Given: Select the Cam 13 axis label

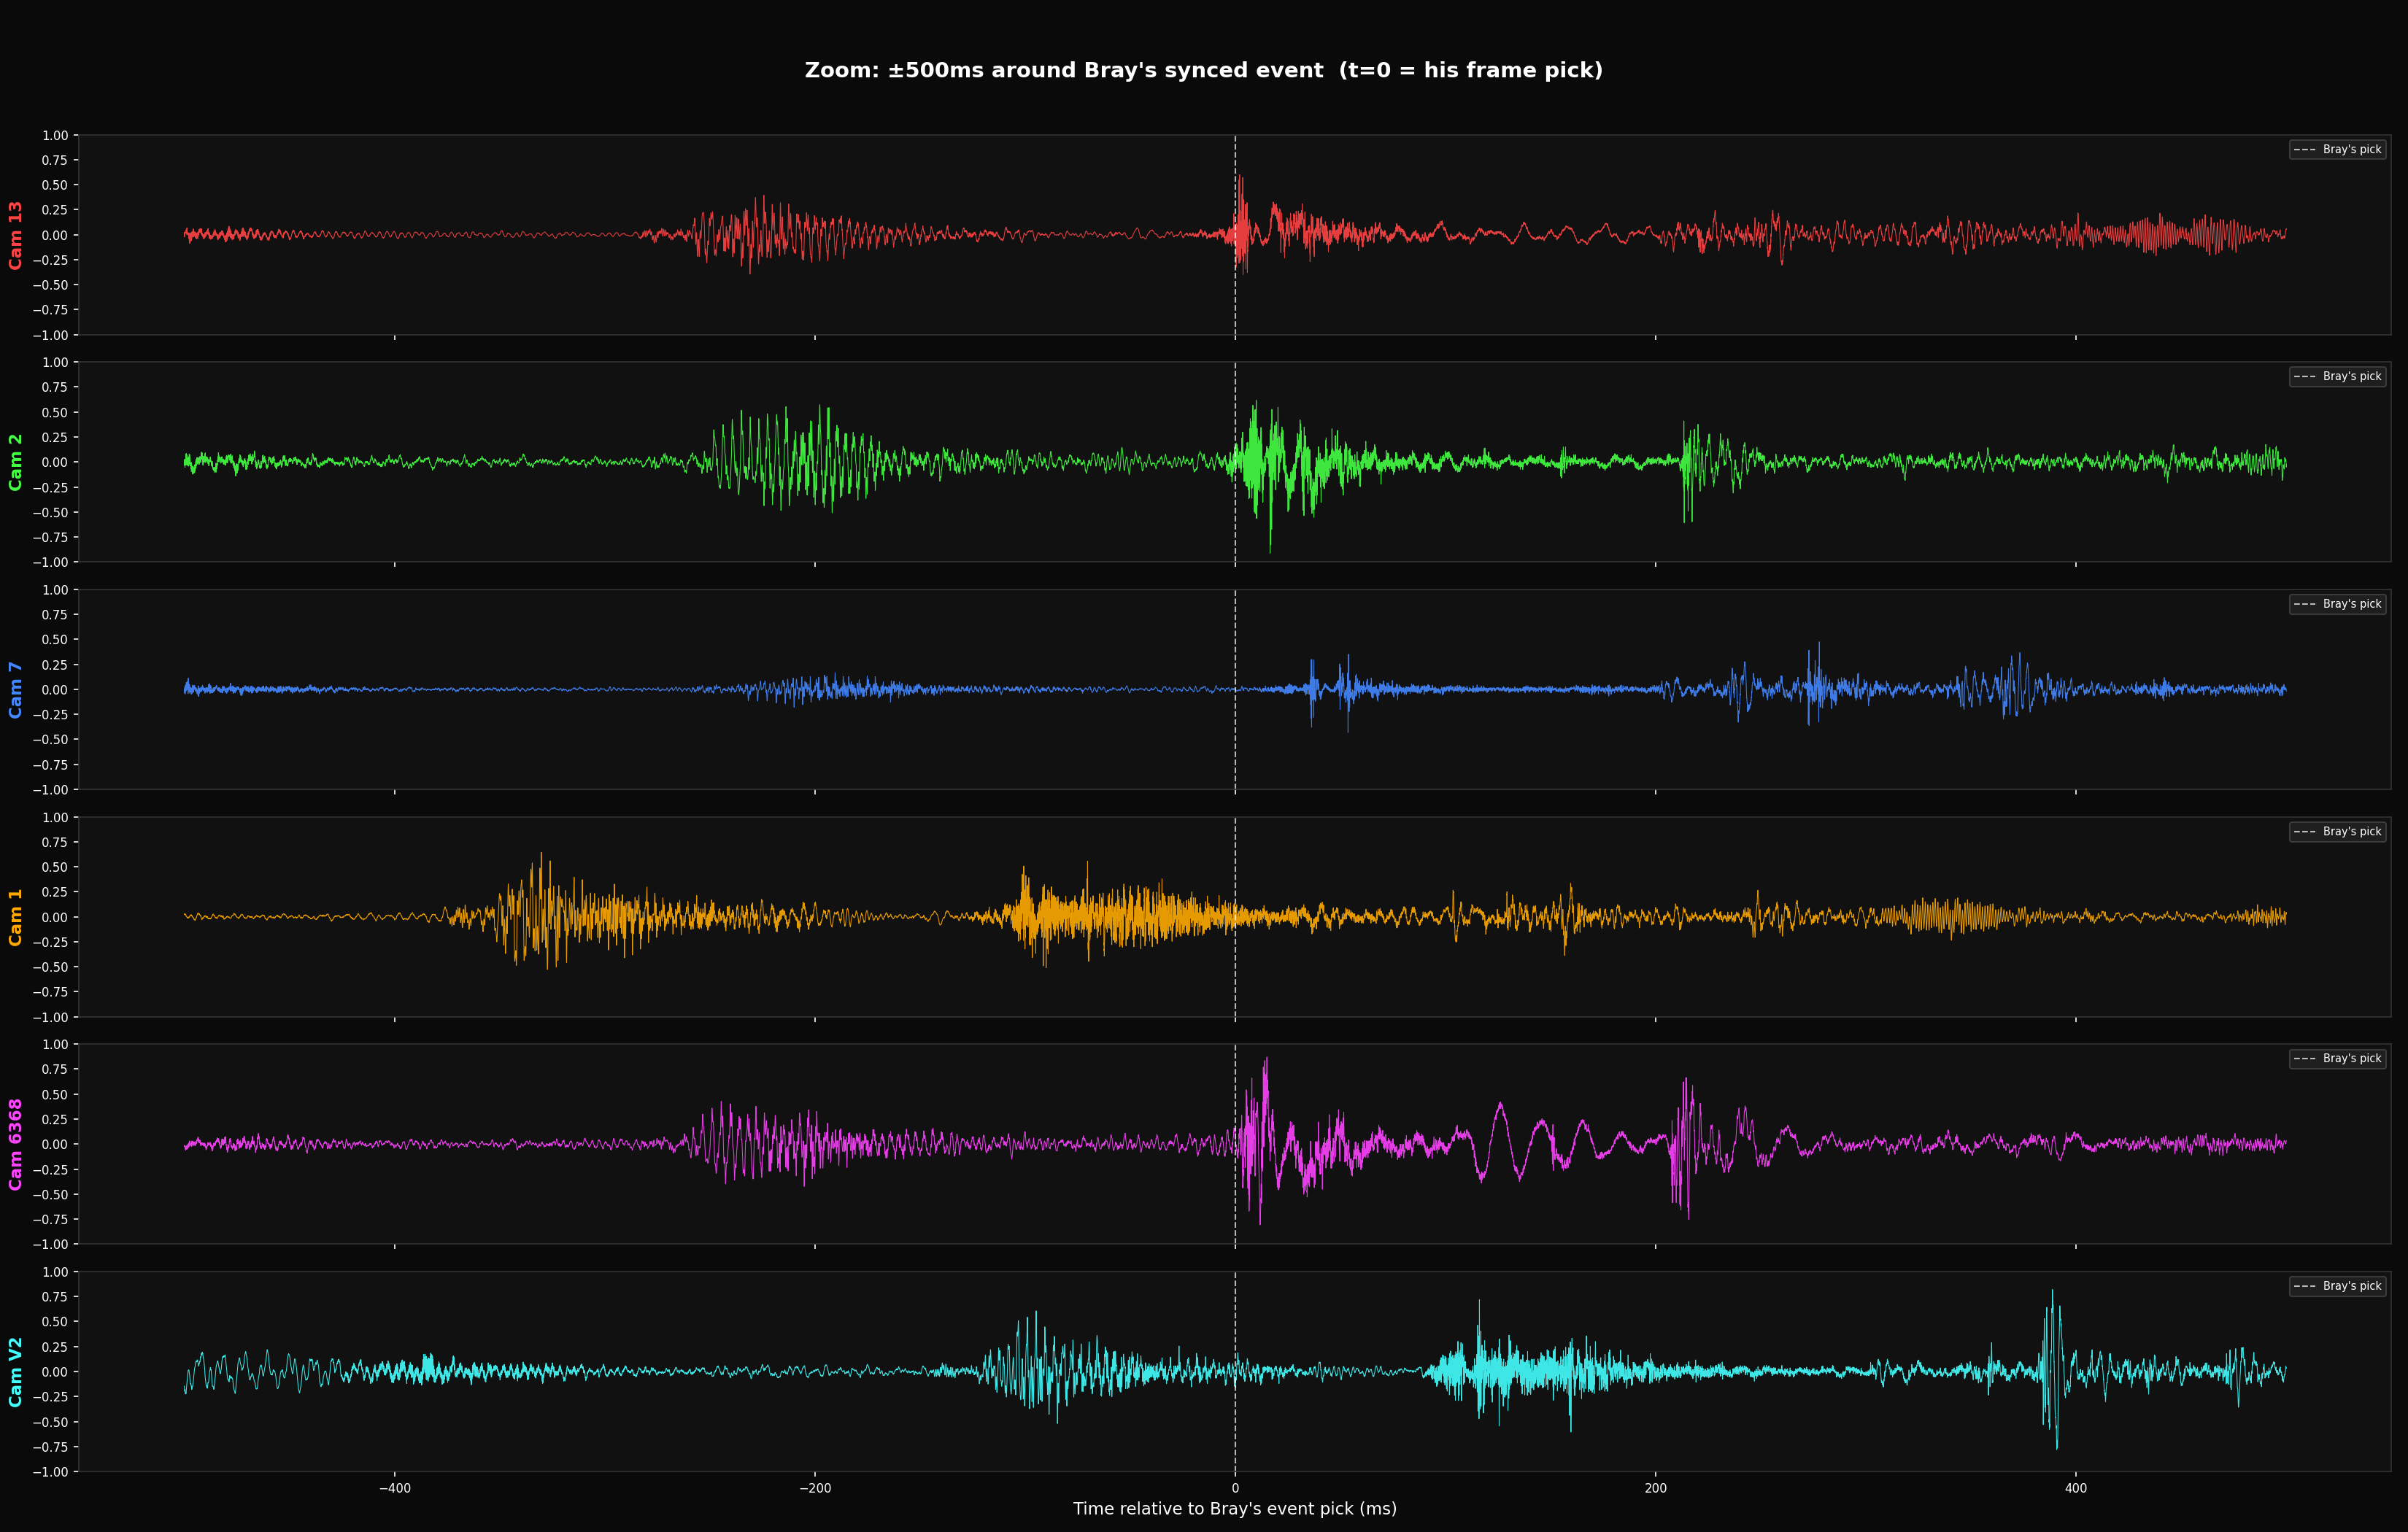Looking at the screenshot, I should 16,236.
